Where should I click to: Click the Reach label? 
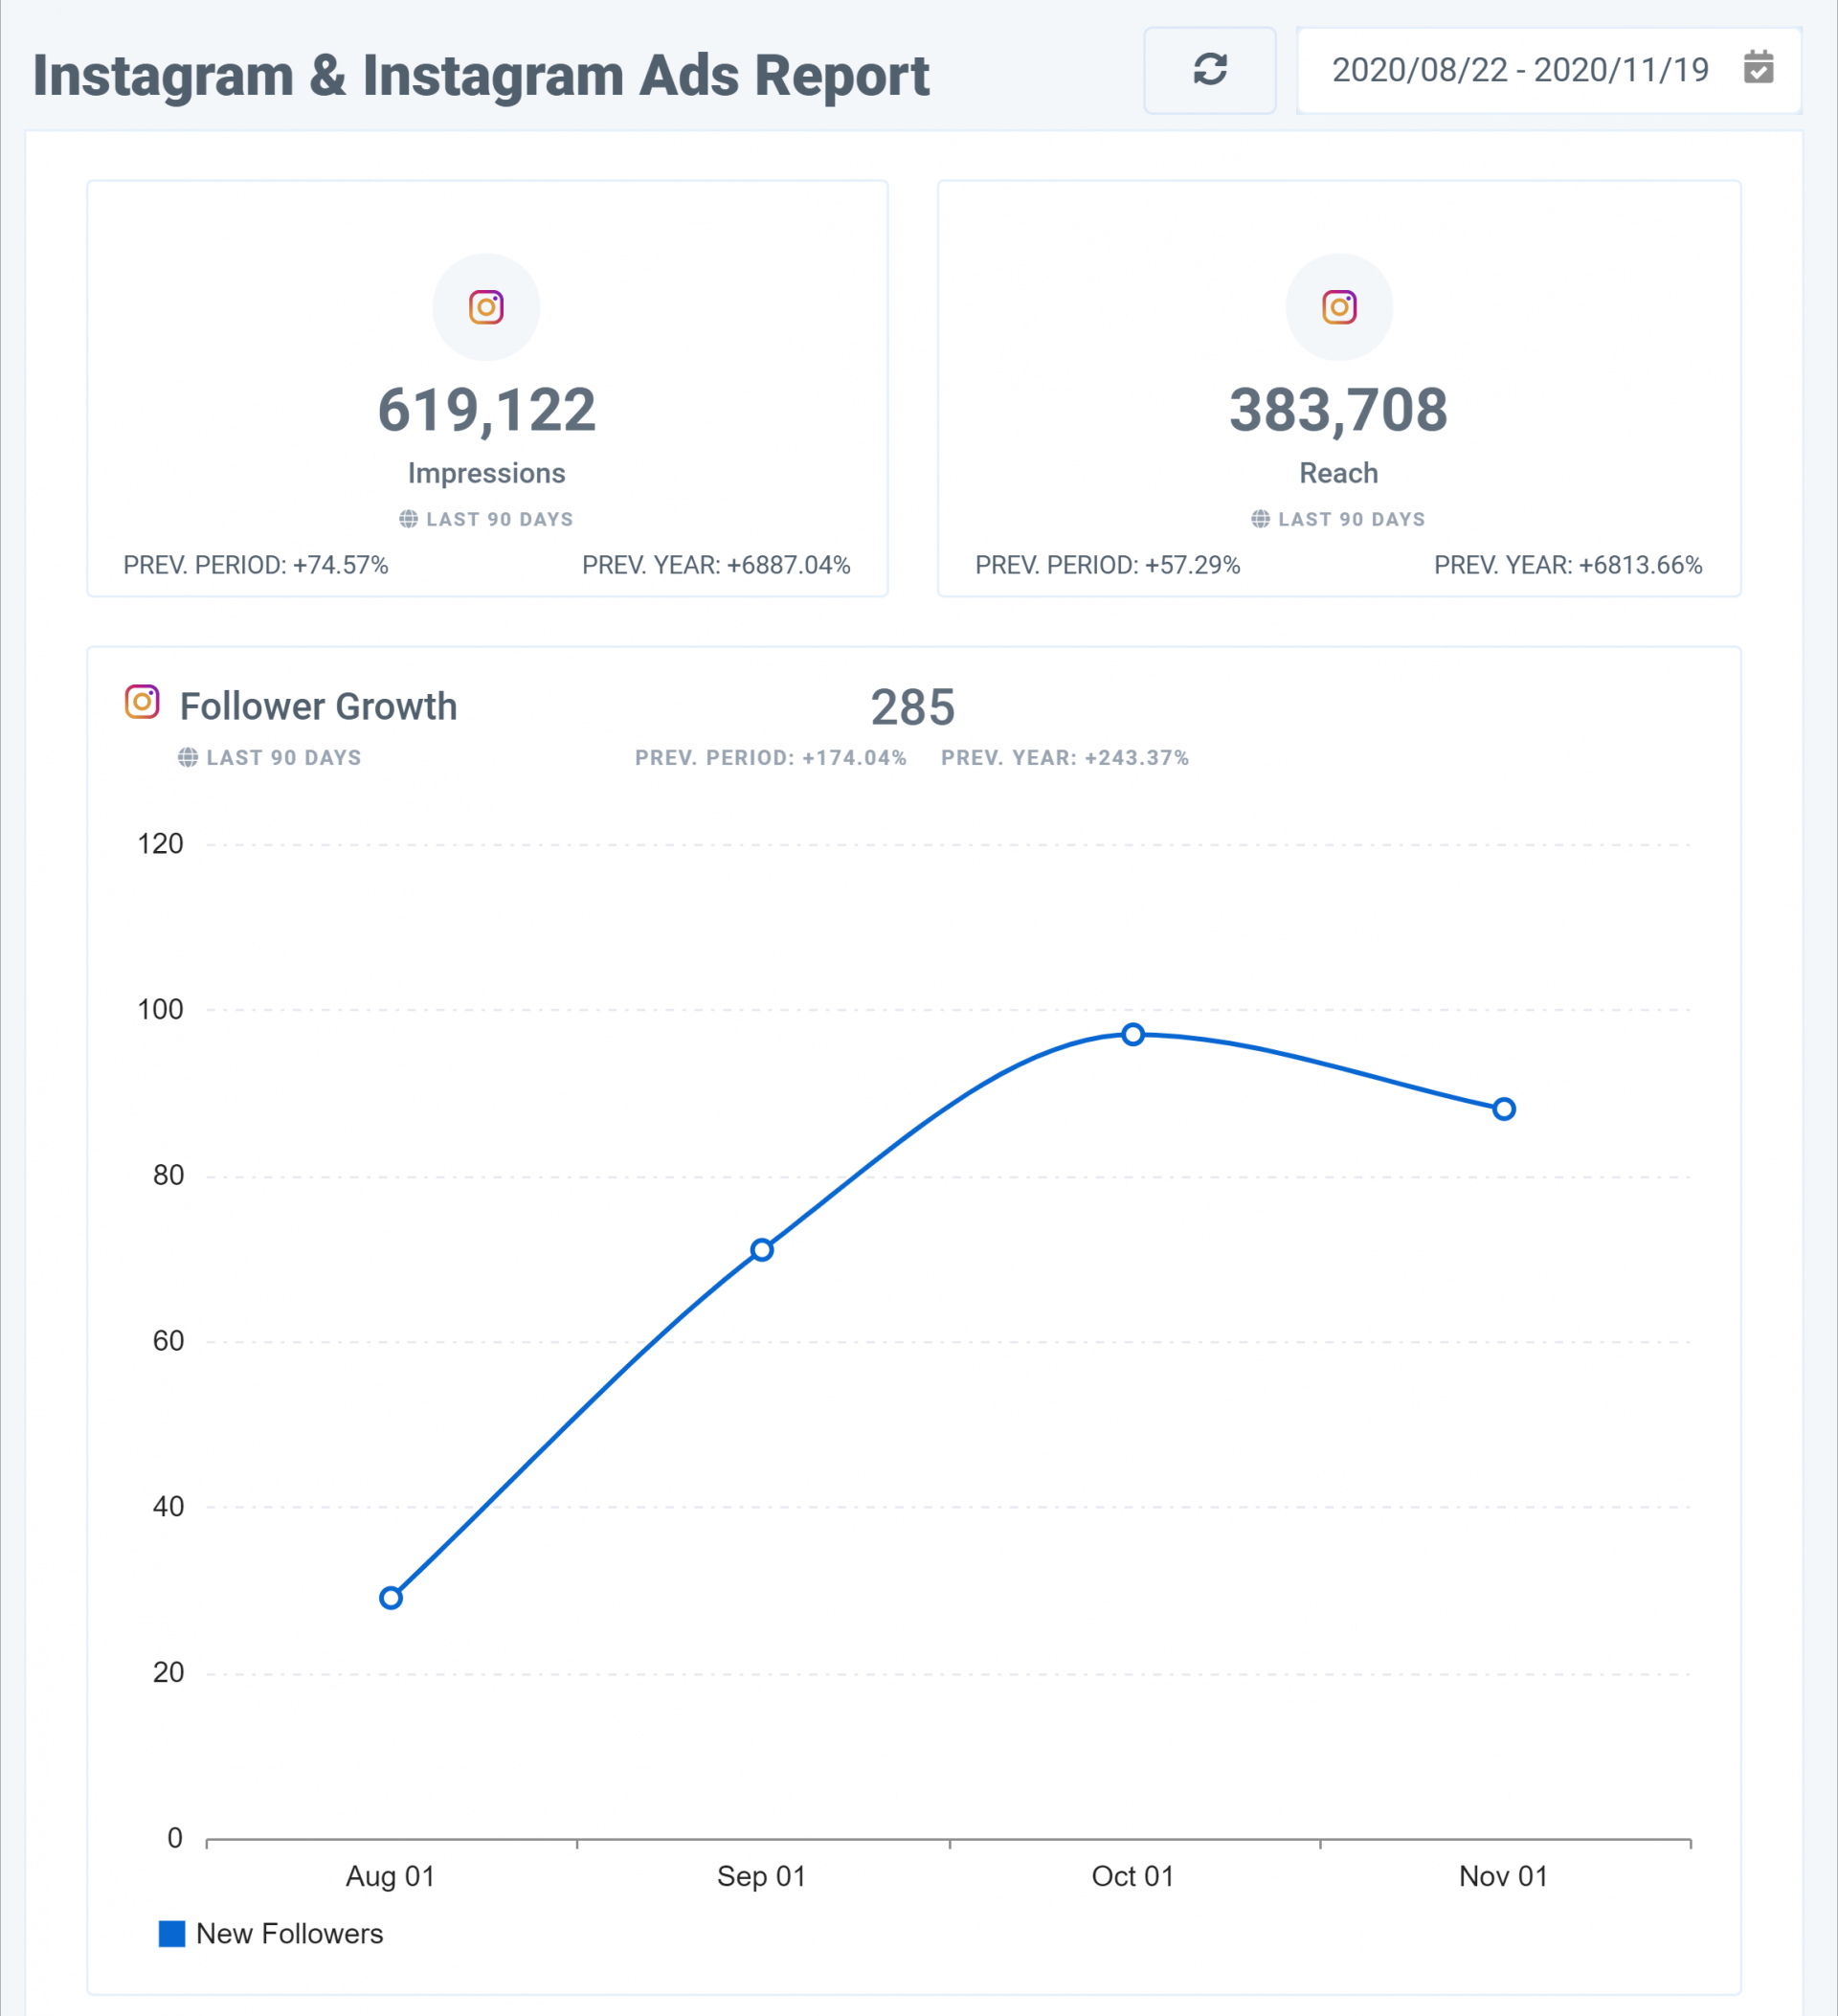(1339, 473)
